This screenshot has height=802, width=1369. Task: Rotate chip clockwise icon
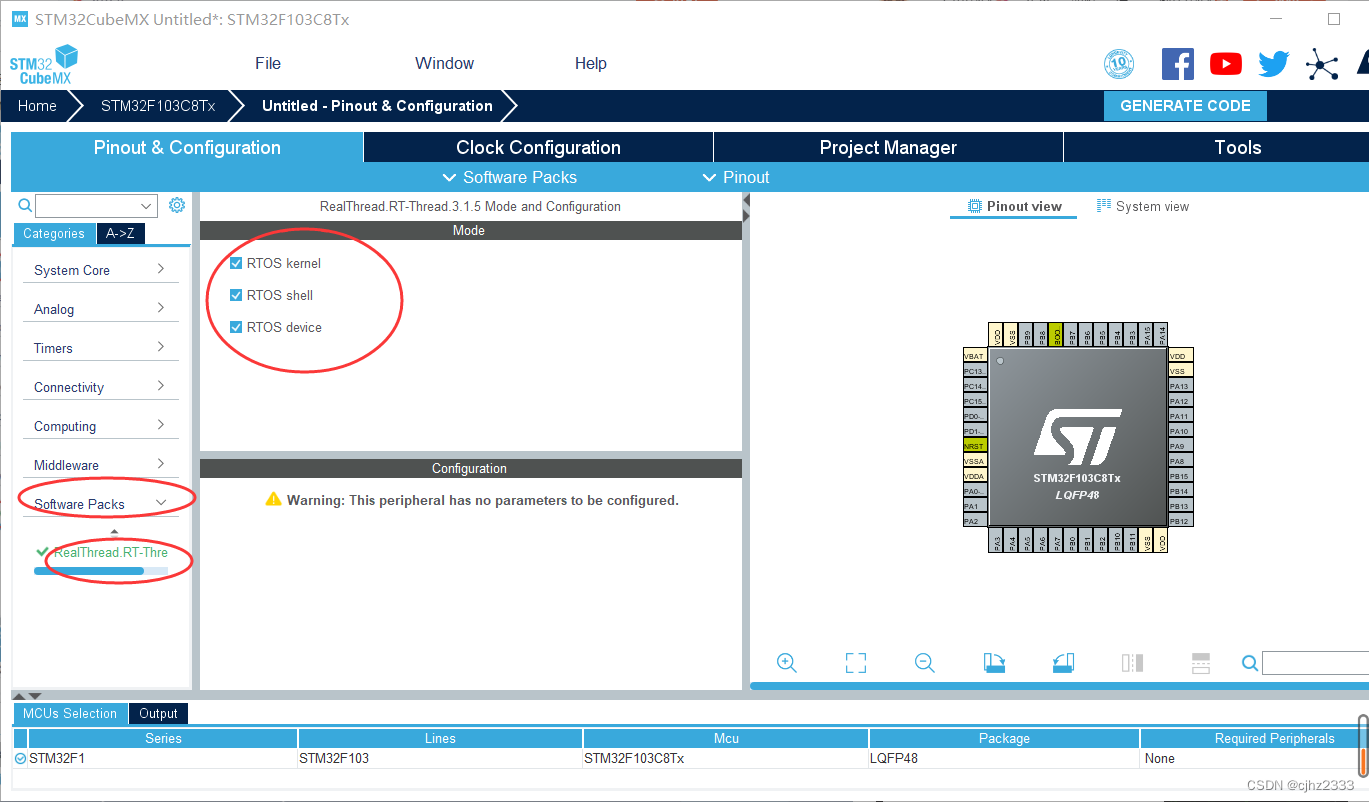point(994,663)
